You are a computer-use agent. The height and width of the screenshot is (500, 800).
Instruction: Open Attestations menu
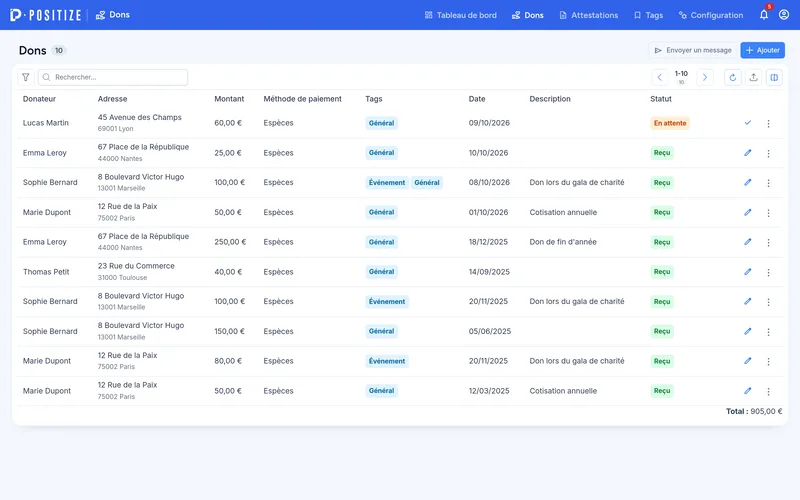pyautogui.click(x=589, y=15)
